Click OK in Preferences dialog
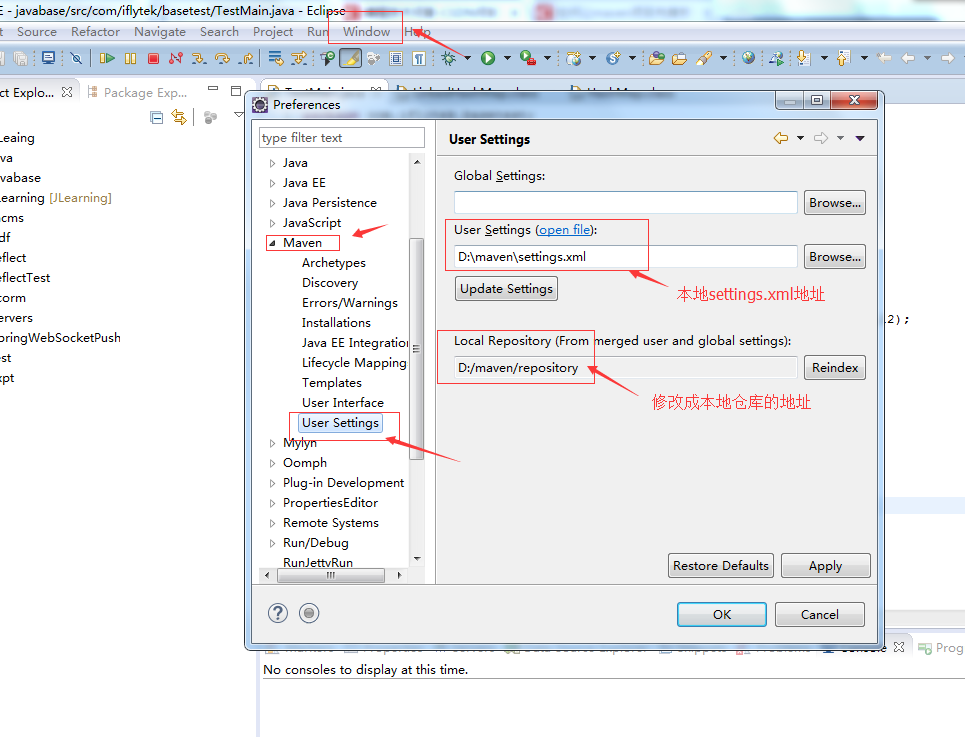965x737 pixels. pos(722,614)
